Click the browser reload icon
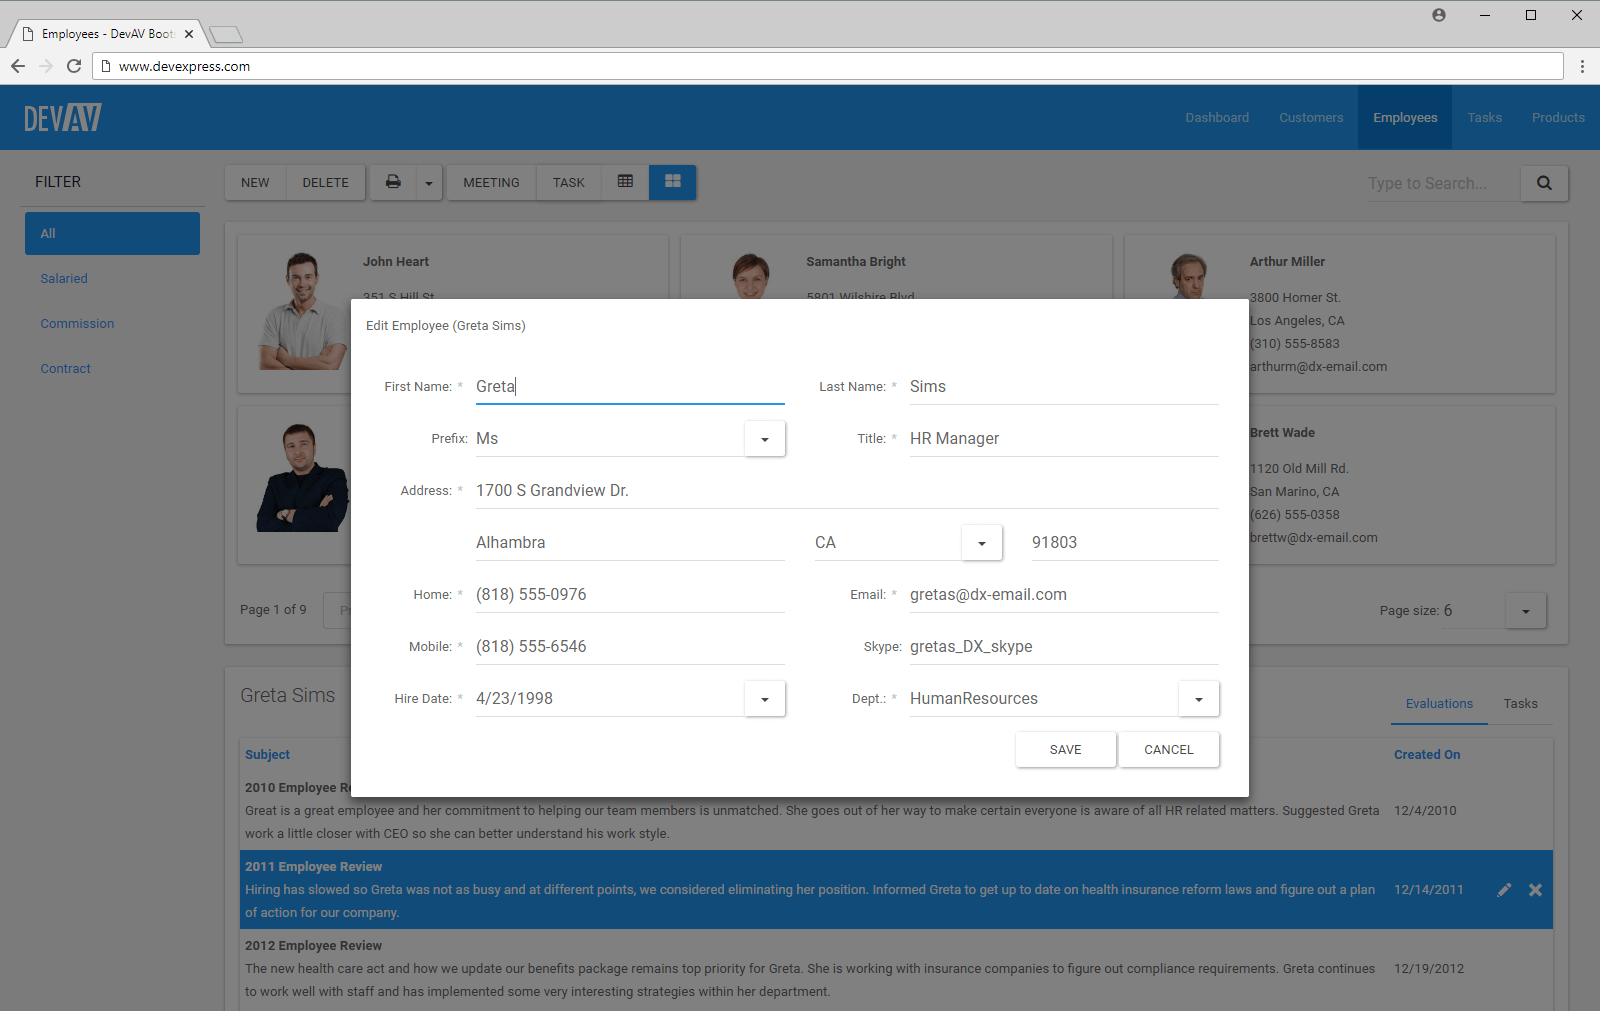The height and width of the screenshot is (1011, 1600). tap(74, 66)
